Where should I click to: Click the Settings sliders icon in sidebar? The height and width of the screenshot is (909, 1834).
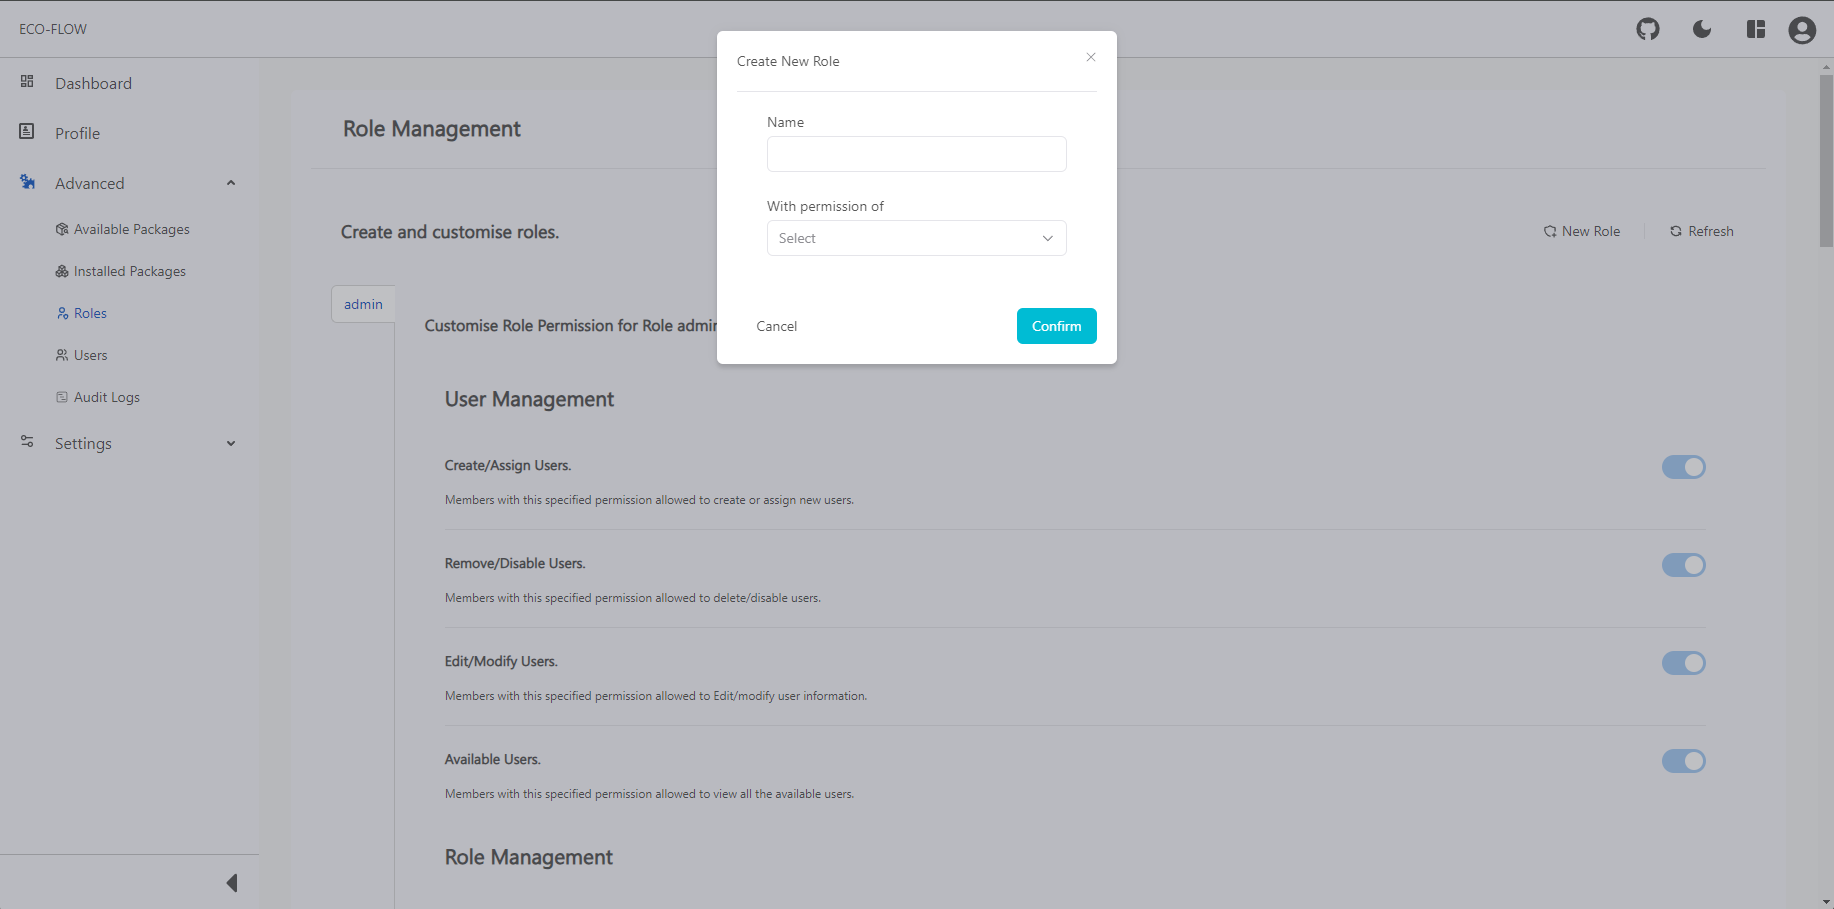click(27, 441)
